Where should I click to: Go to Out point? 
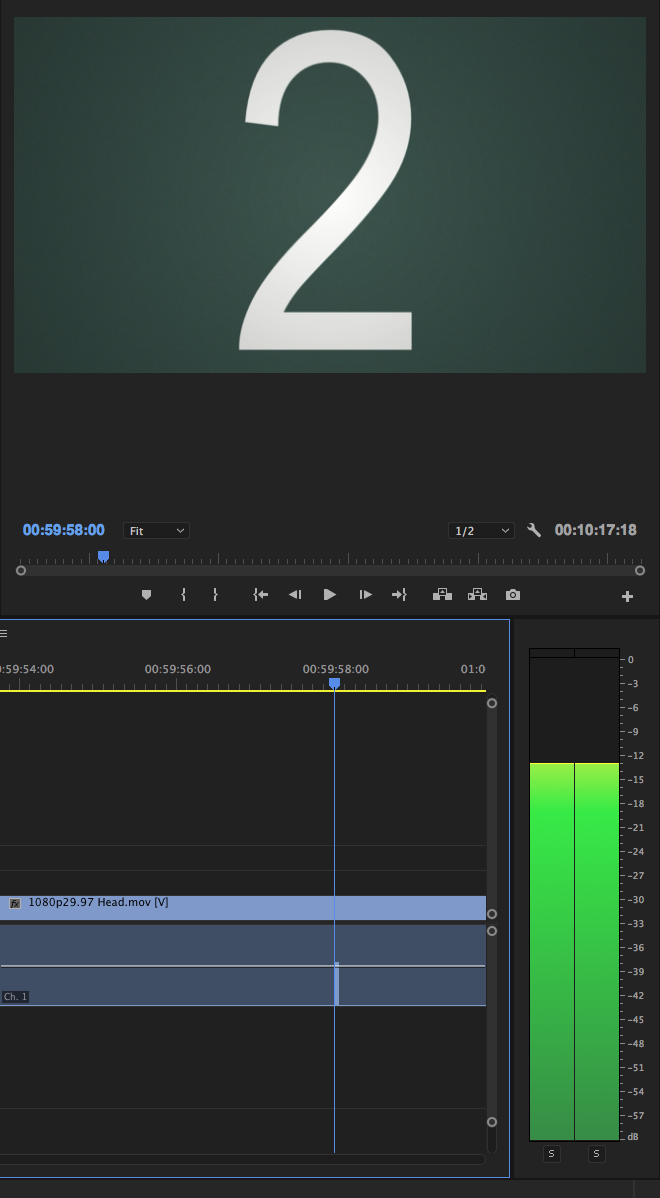(399, 594)
